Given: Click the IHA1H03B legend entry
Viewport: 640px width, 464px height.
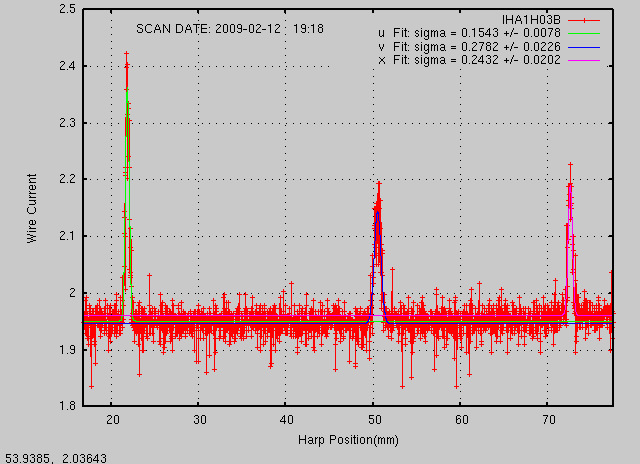Looking at the screenshot, I should pos(551,20).
